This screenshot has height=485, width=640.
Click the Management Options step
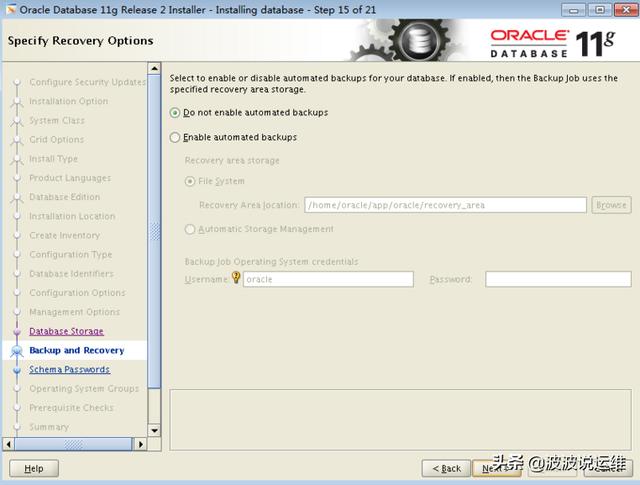(x=75, y=312)
